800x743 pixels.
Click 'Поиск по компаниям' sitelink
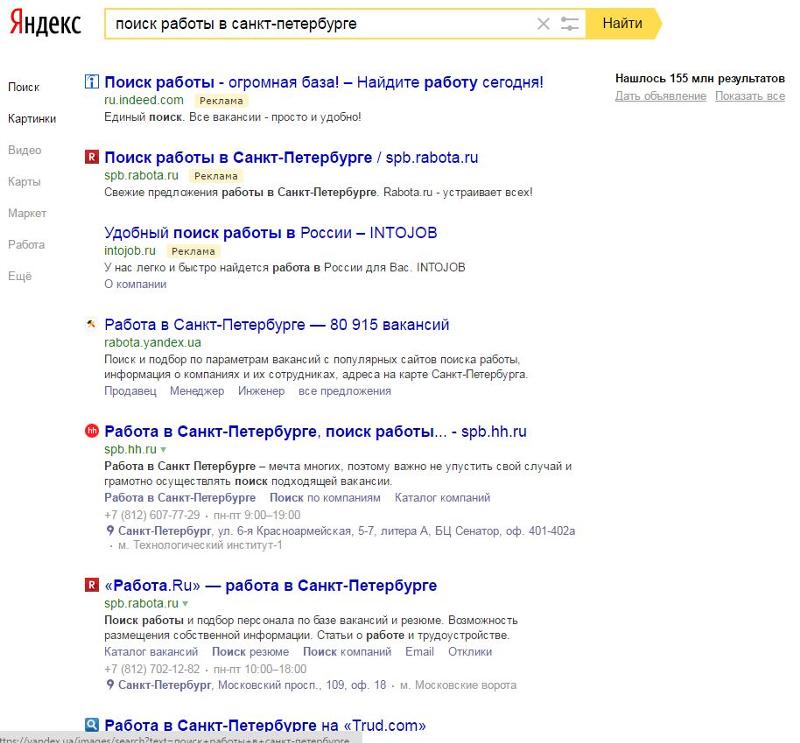click(x=325, y=498)
